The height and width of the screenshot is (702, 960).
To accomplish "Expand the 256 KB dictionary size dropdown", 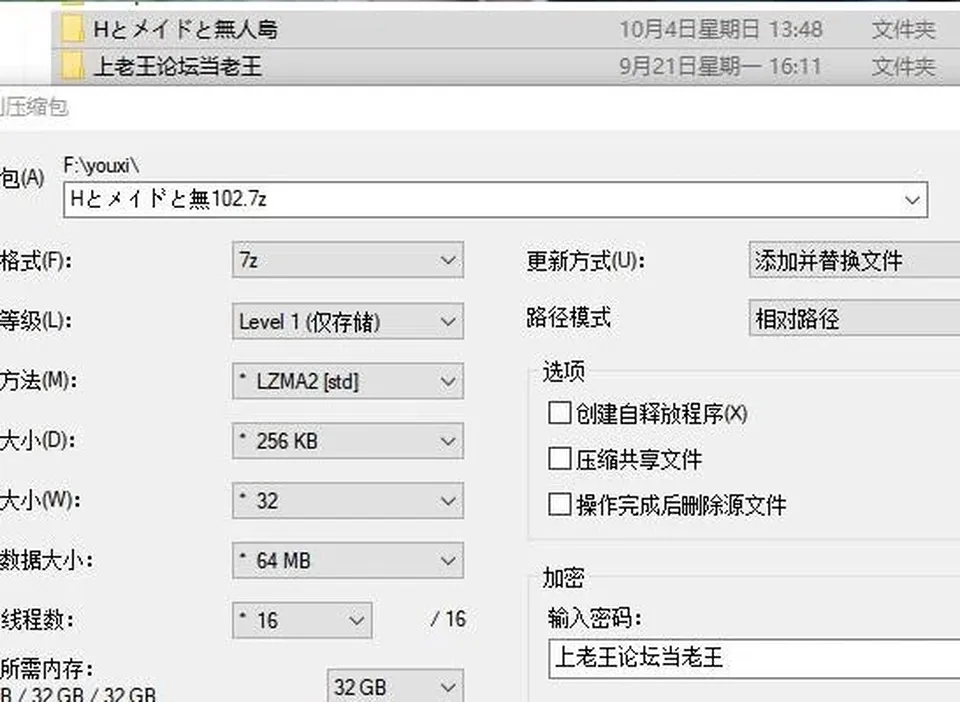I will point(348,441).
